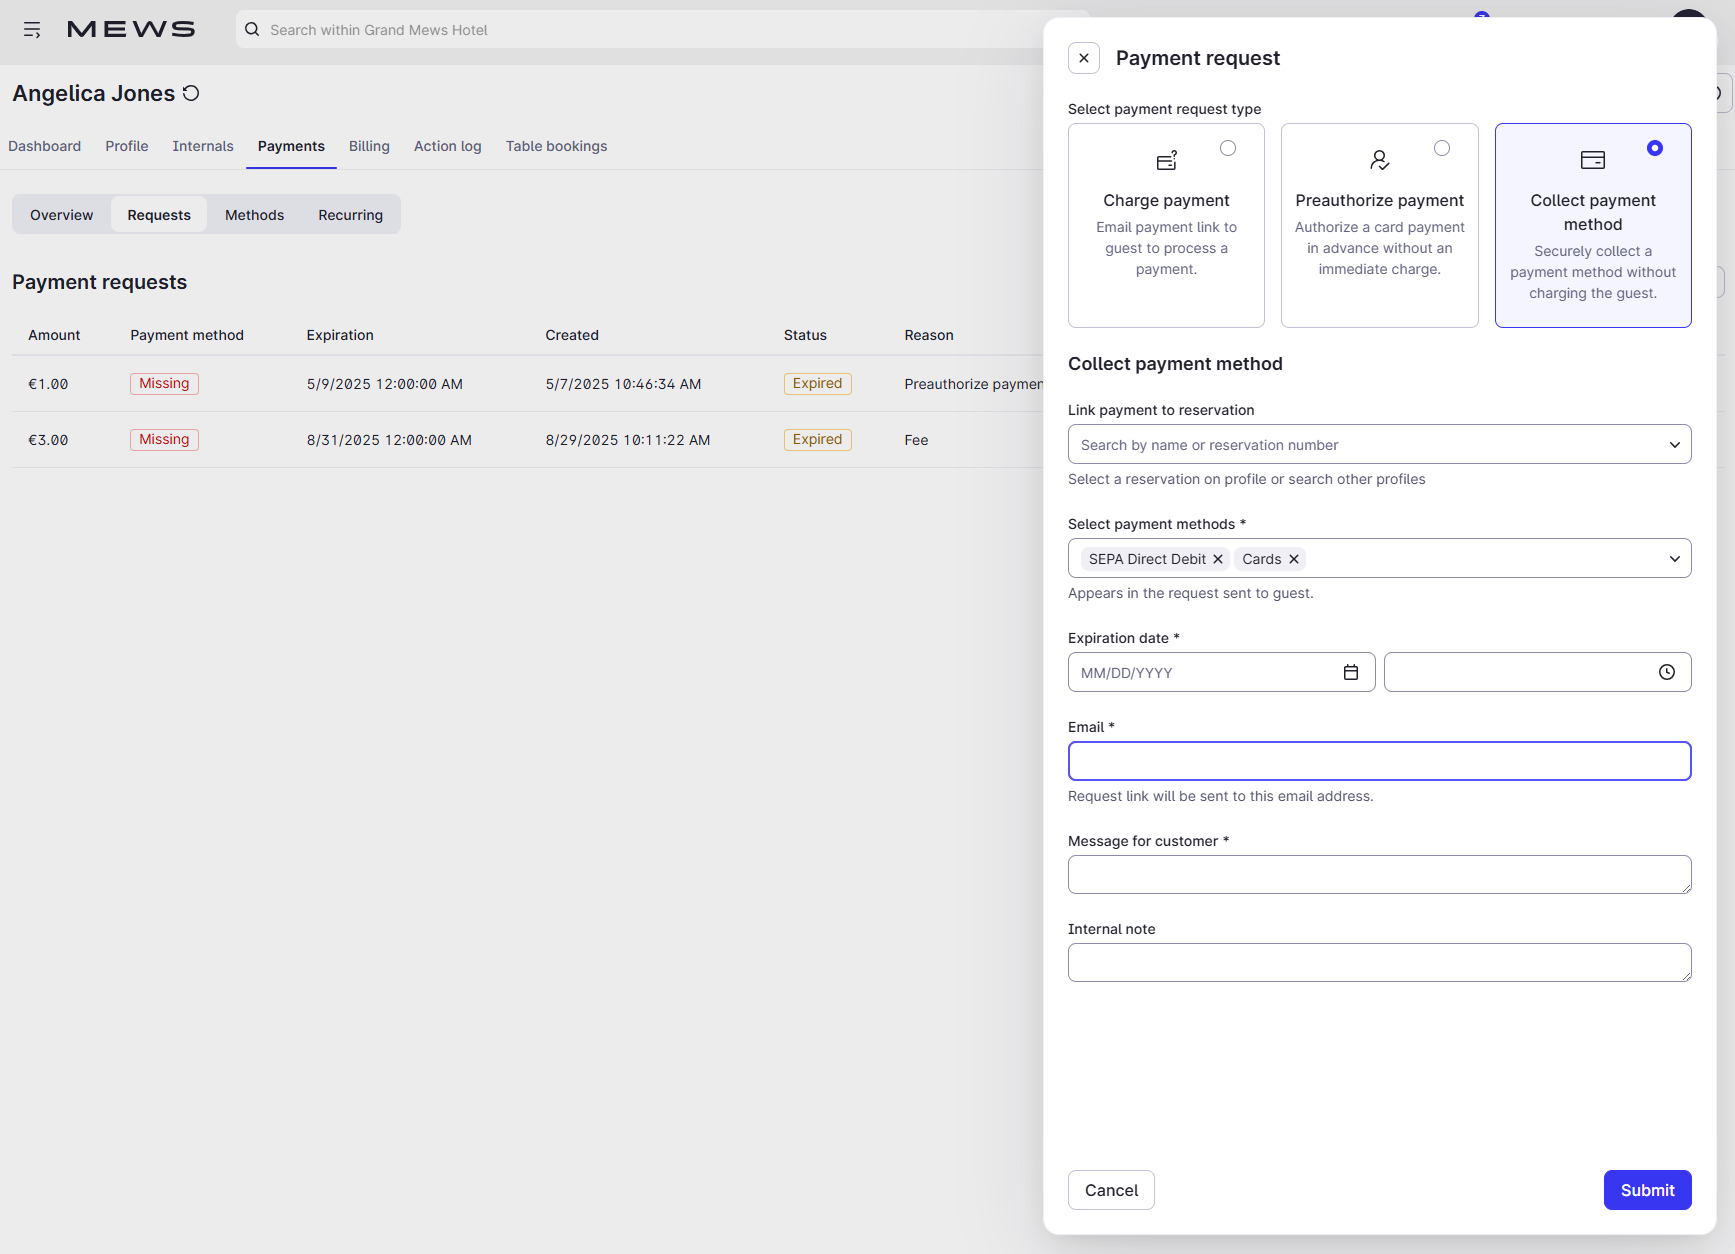Click the Internal note field

pyautogui.click(x=1380, y=962)
